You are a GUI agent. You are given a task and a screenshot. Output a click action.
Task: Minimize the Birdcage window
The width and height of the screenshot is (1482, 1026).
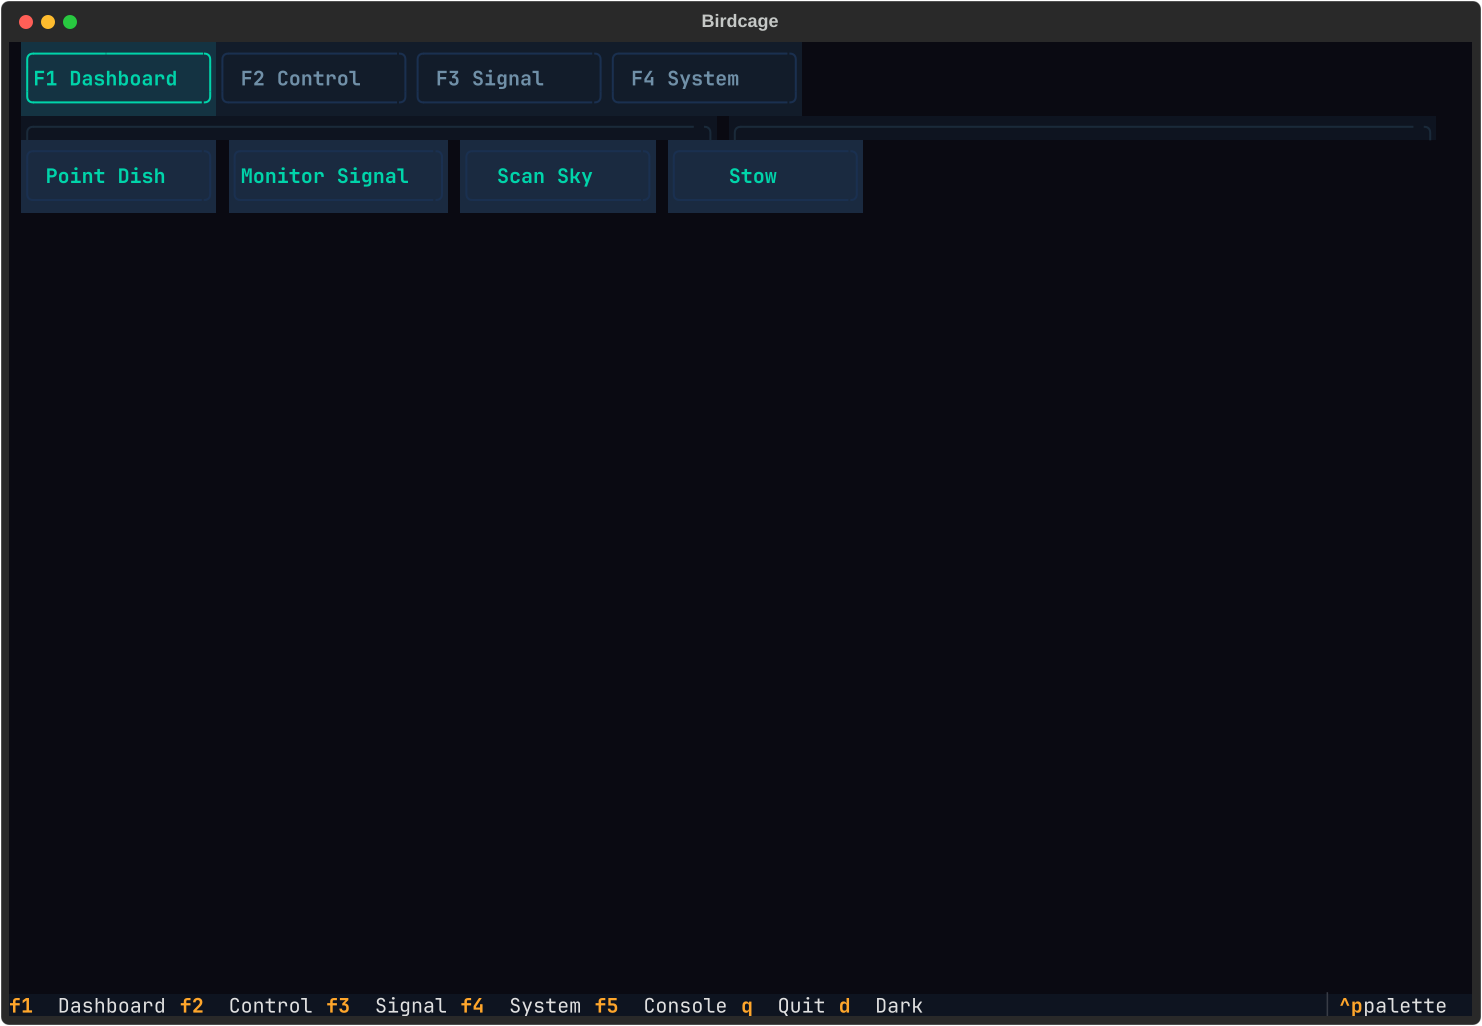48,22
